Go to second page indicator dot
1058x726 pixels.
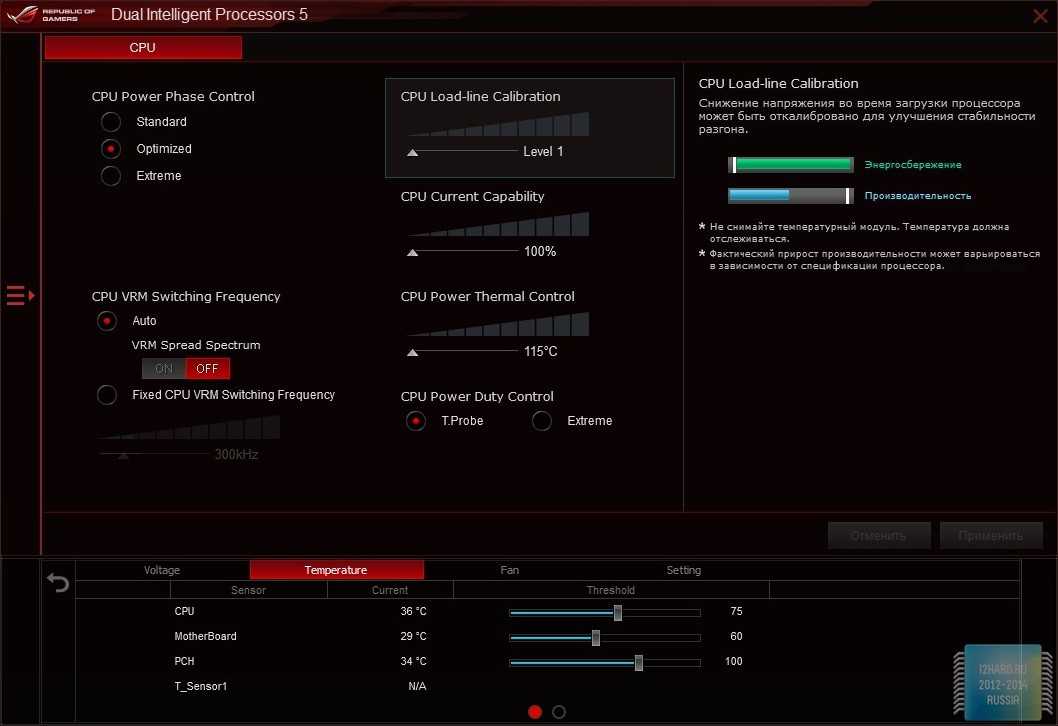(559, 712)
